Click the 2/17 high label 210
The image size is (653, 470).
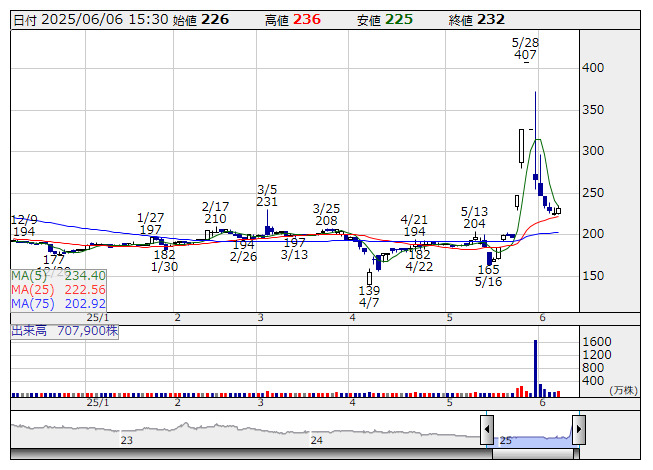coord(215,218)
